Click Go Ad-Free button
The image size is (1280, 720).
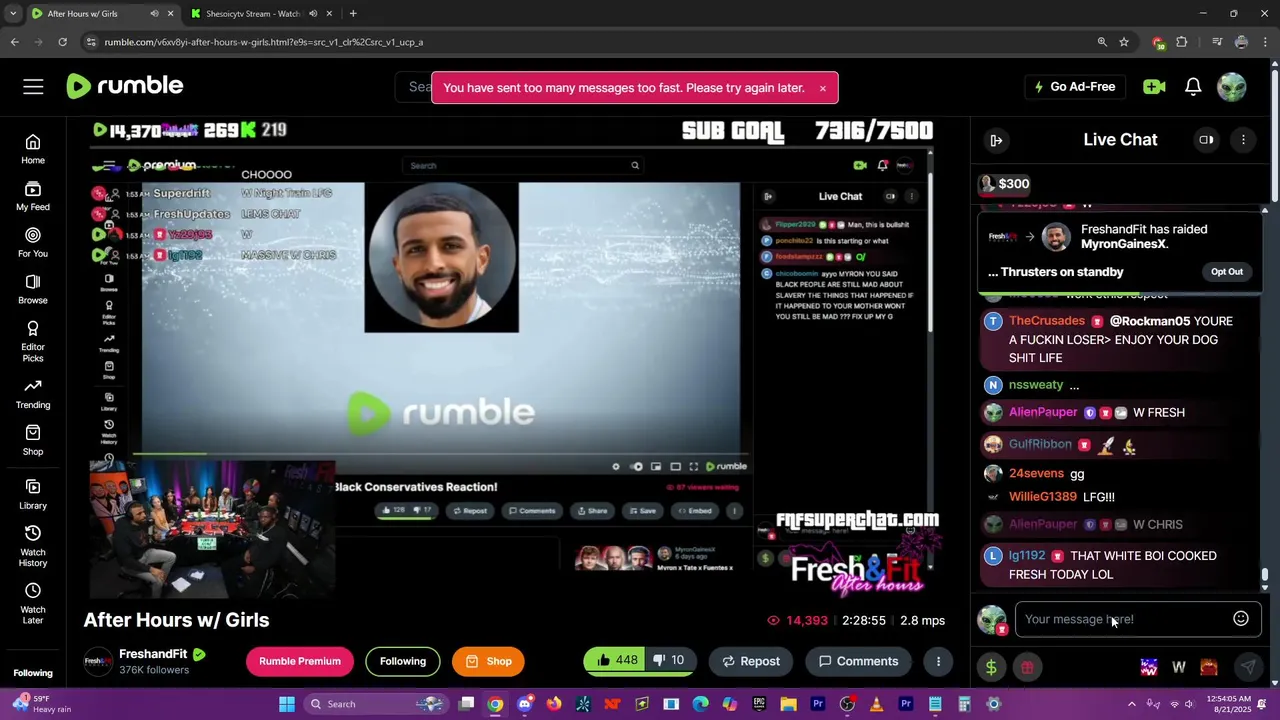tap(1074, 87)
